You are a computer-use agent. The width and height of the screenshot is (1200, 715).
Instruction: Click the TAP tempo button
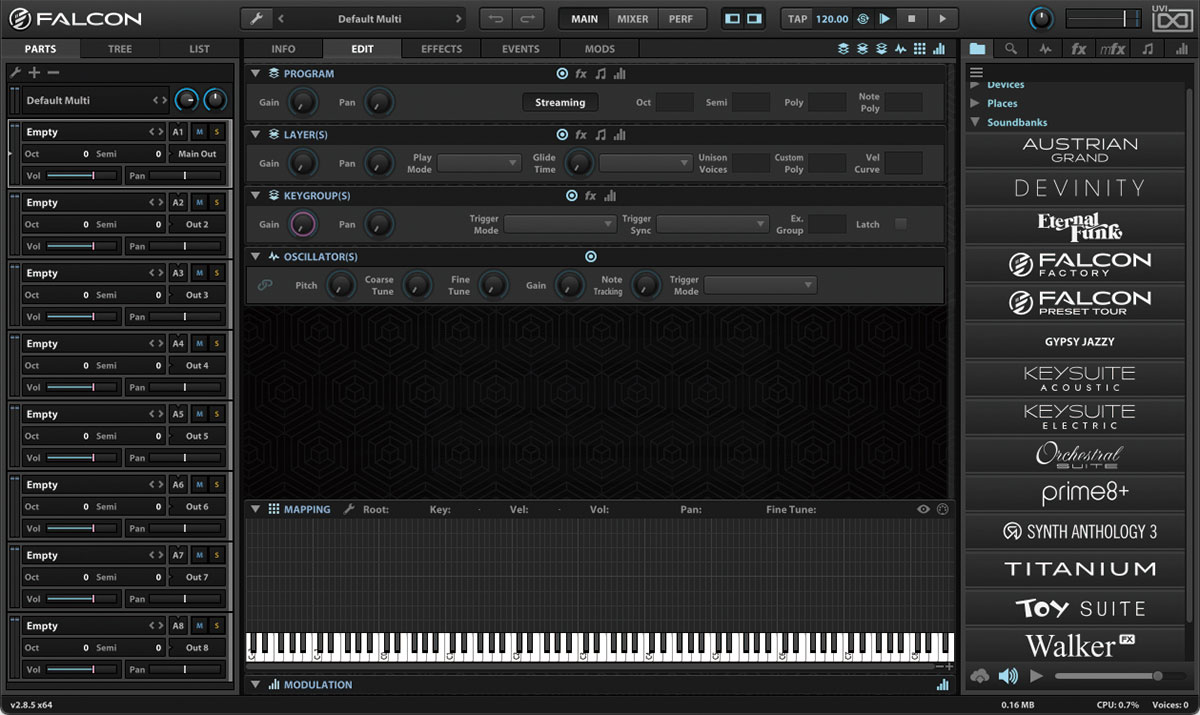click(x=797, y=18)
